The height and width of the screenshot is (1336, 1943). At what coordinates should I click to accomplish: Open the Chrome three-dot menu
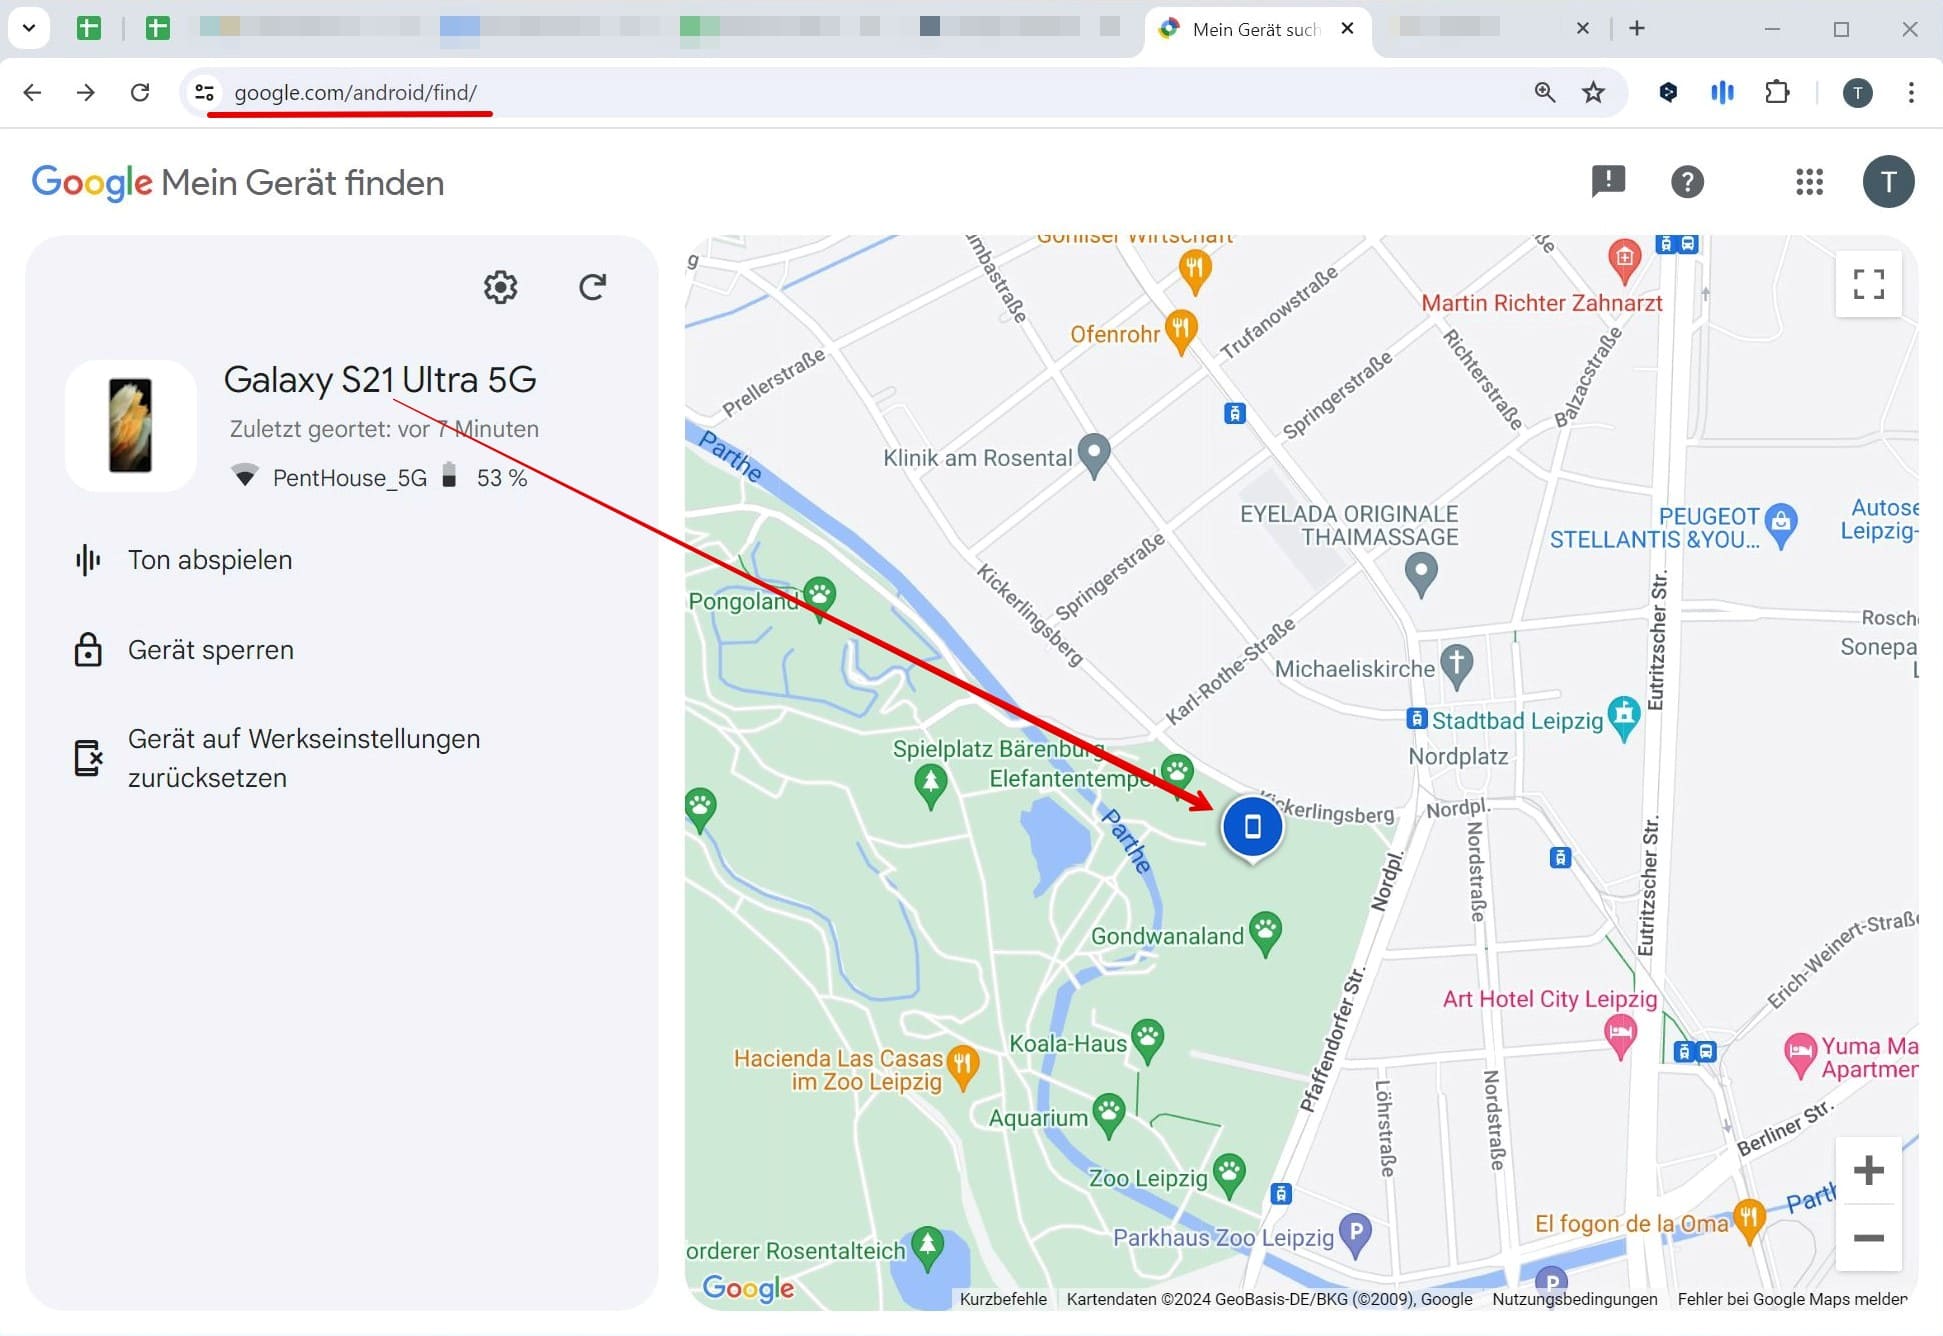1911,92
